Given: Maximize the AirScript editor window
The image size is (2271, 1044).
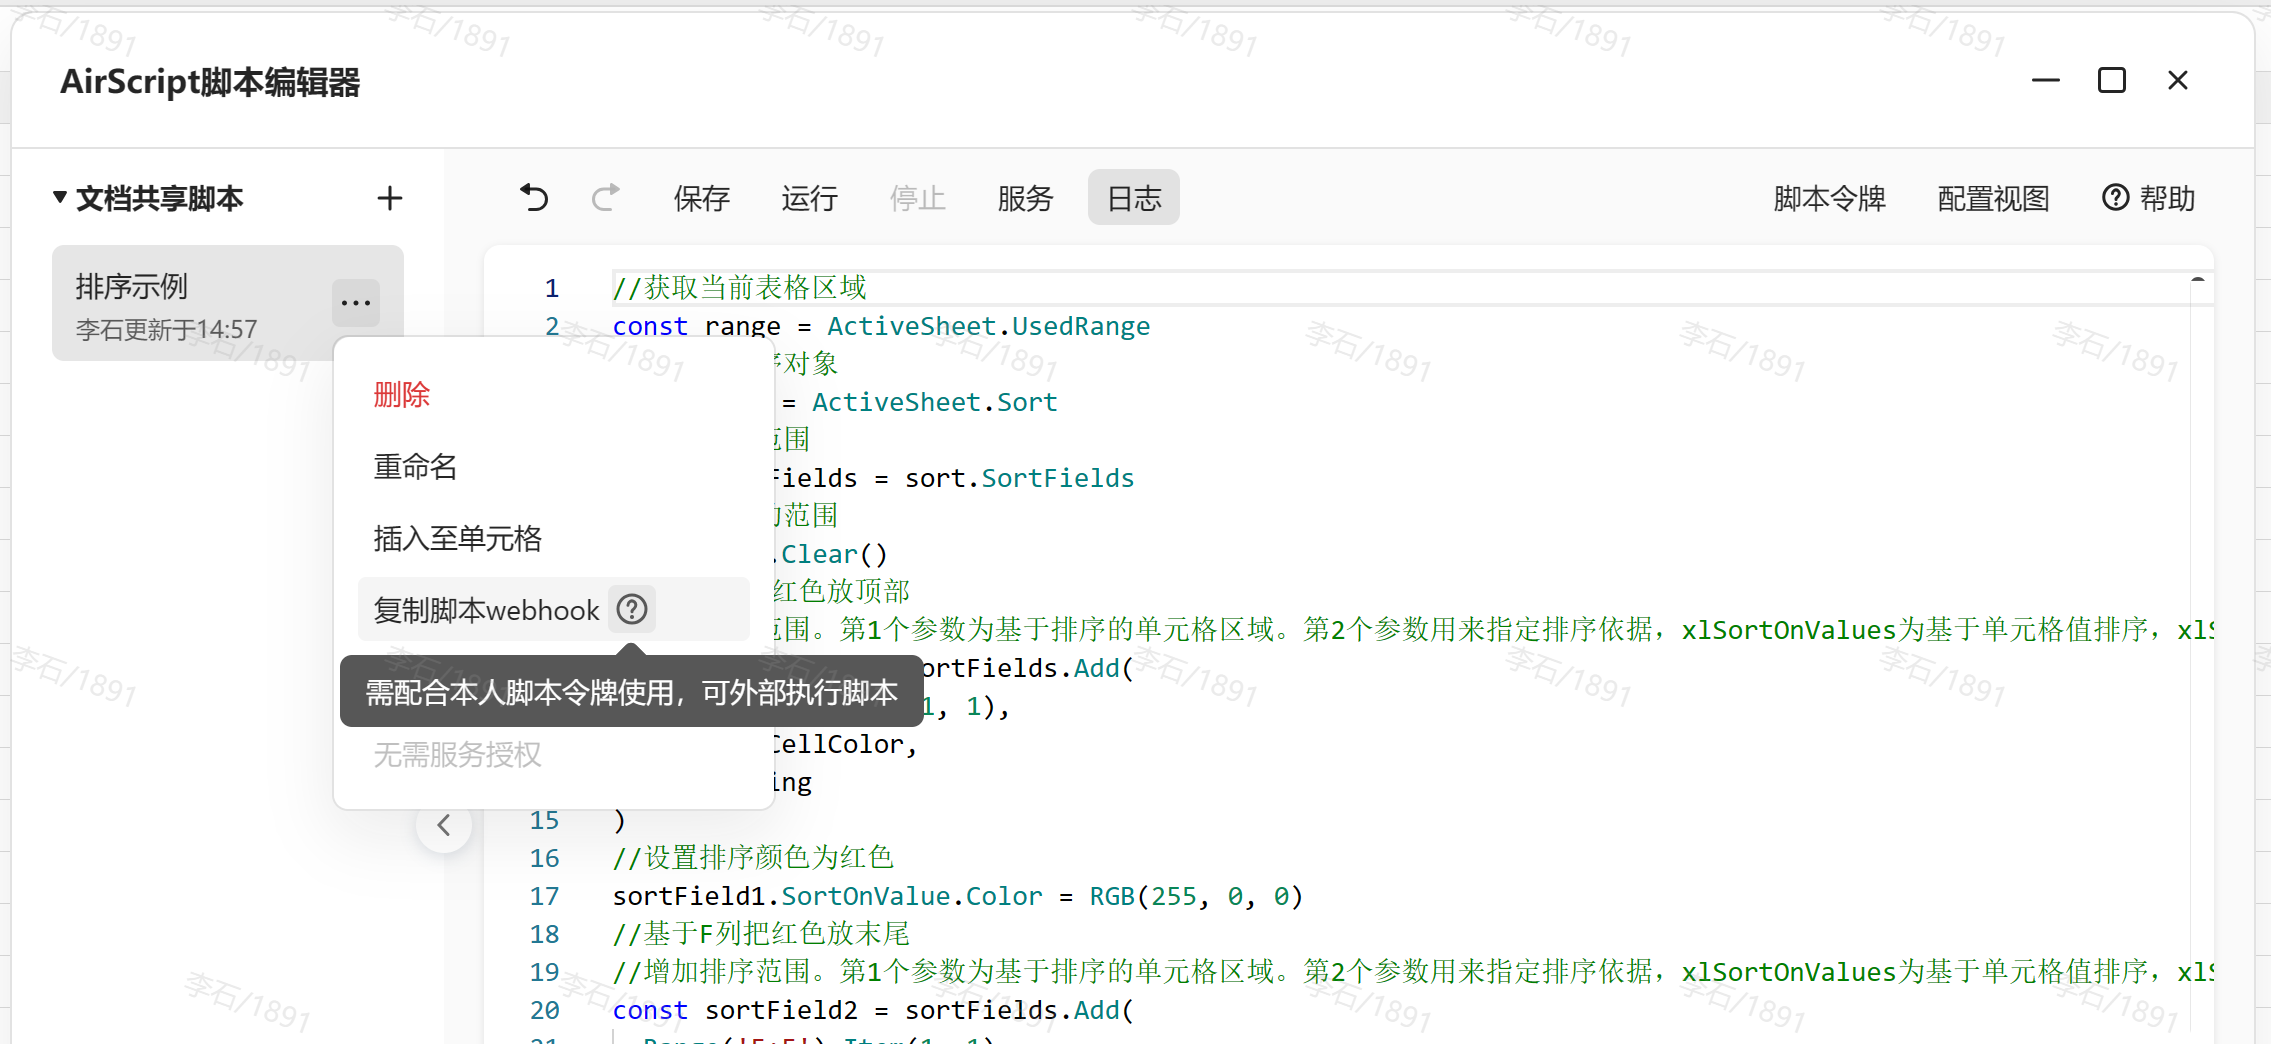Looking at the screenshot, I should 2112,80.
